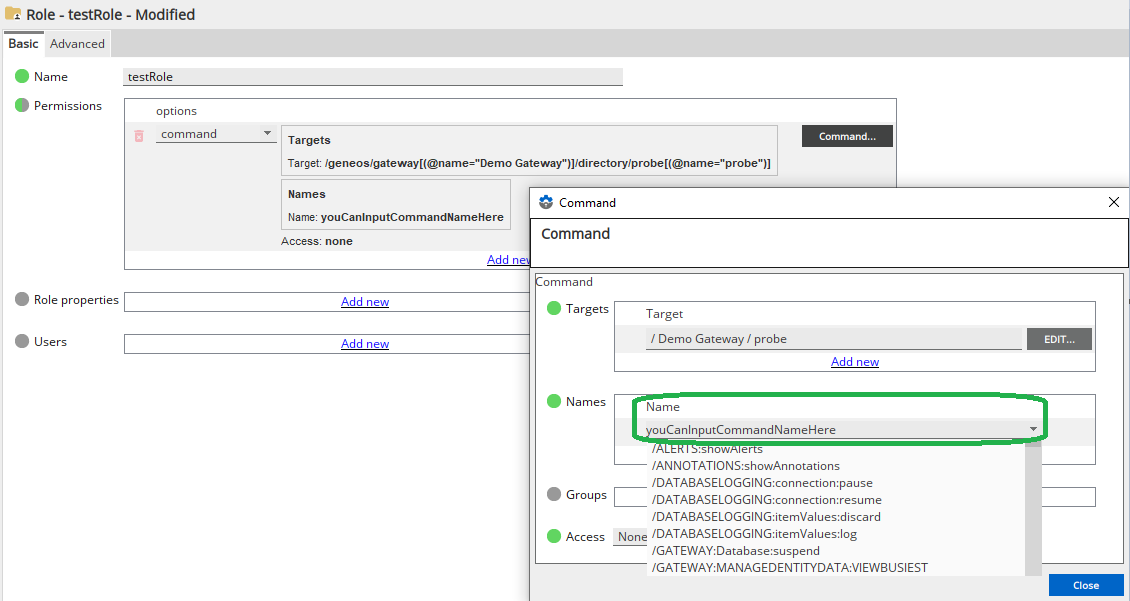Click the role Name text field
This screenshot has width=1130, height=601.
point(373,77)
